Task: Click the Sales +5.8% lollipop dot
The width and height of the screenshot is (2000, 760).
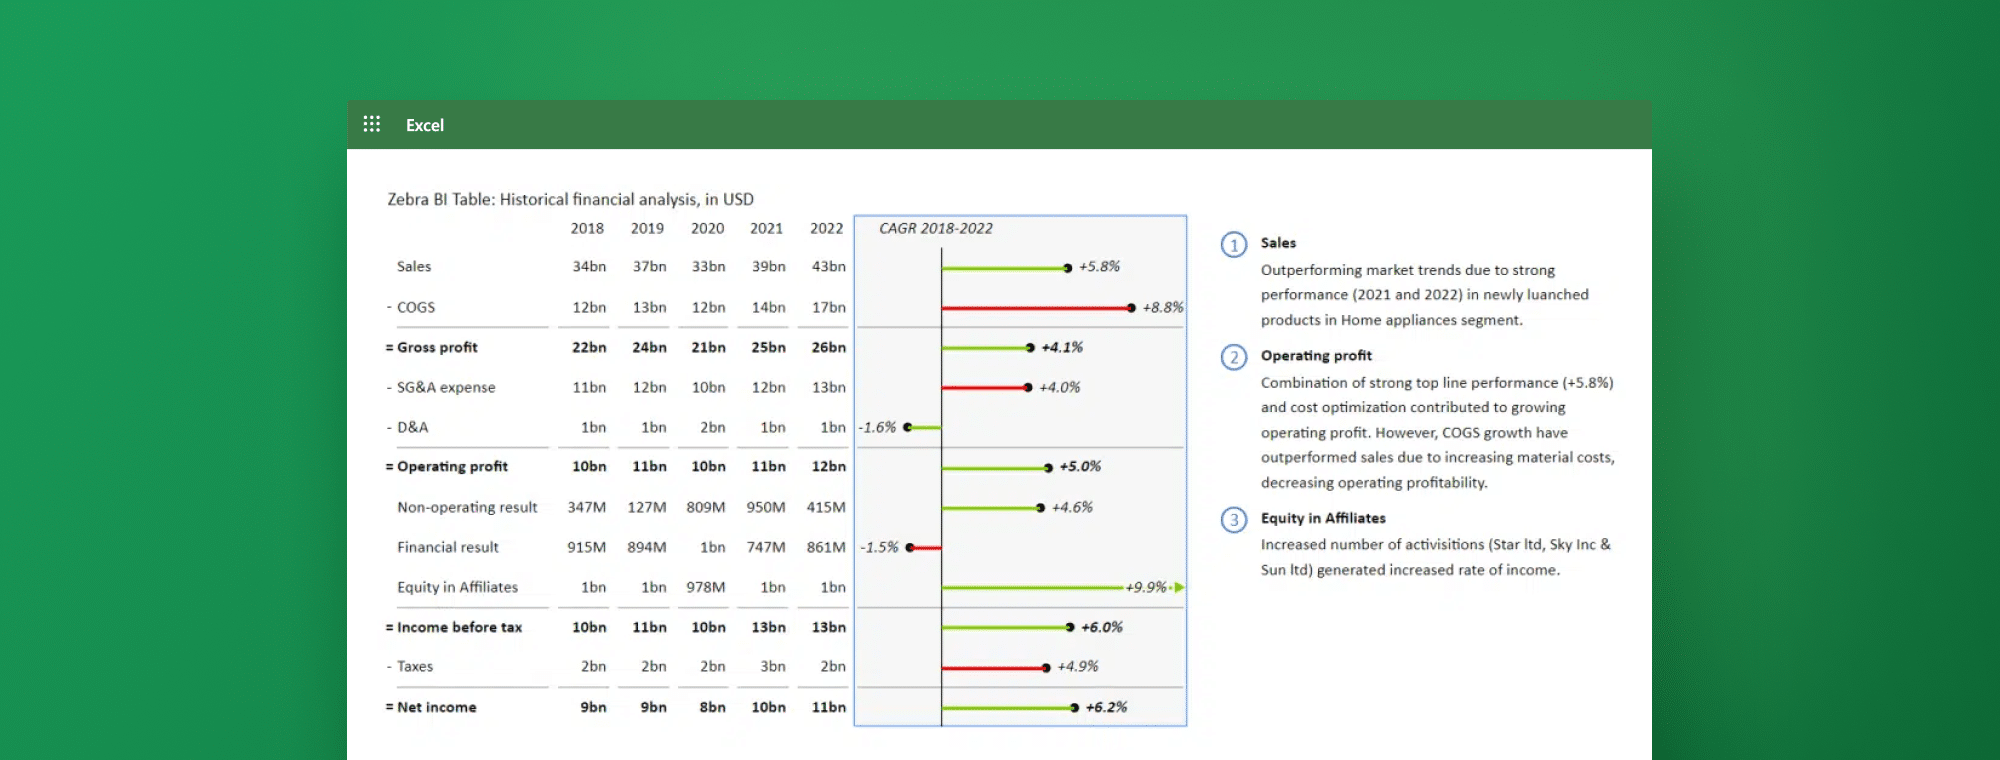Action: pos(1067,268)
